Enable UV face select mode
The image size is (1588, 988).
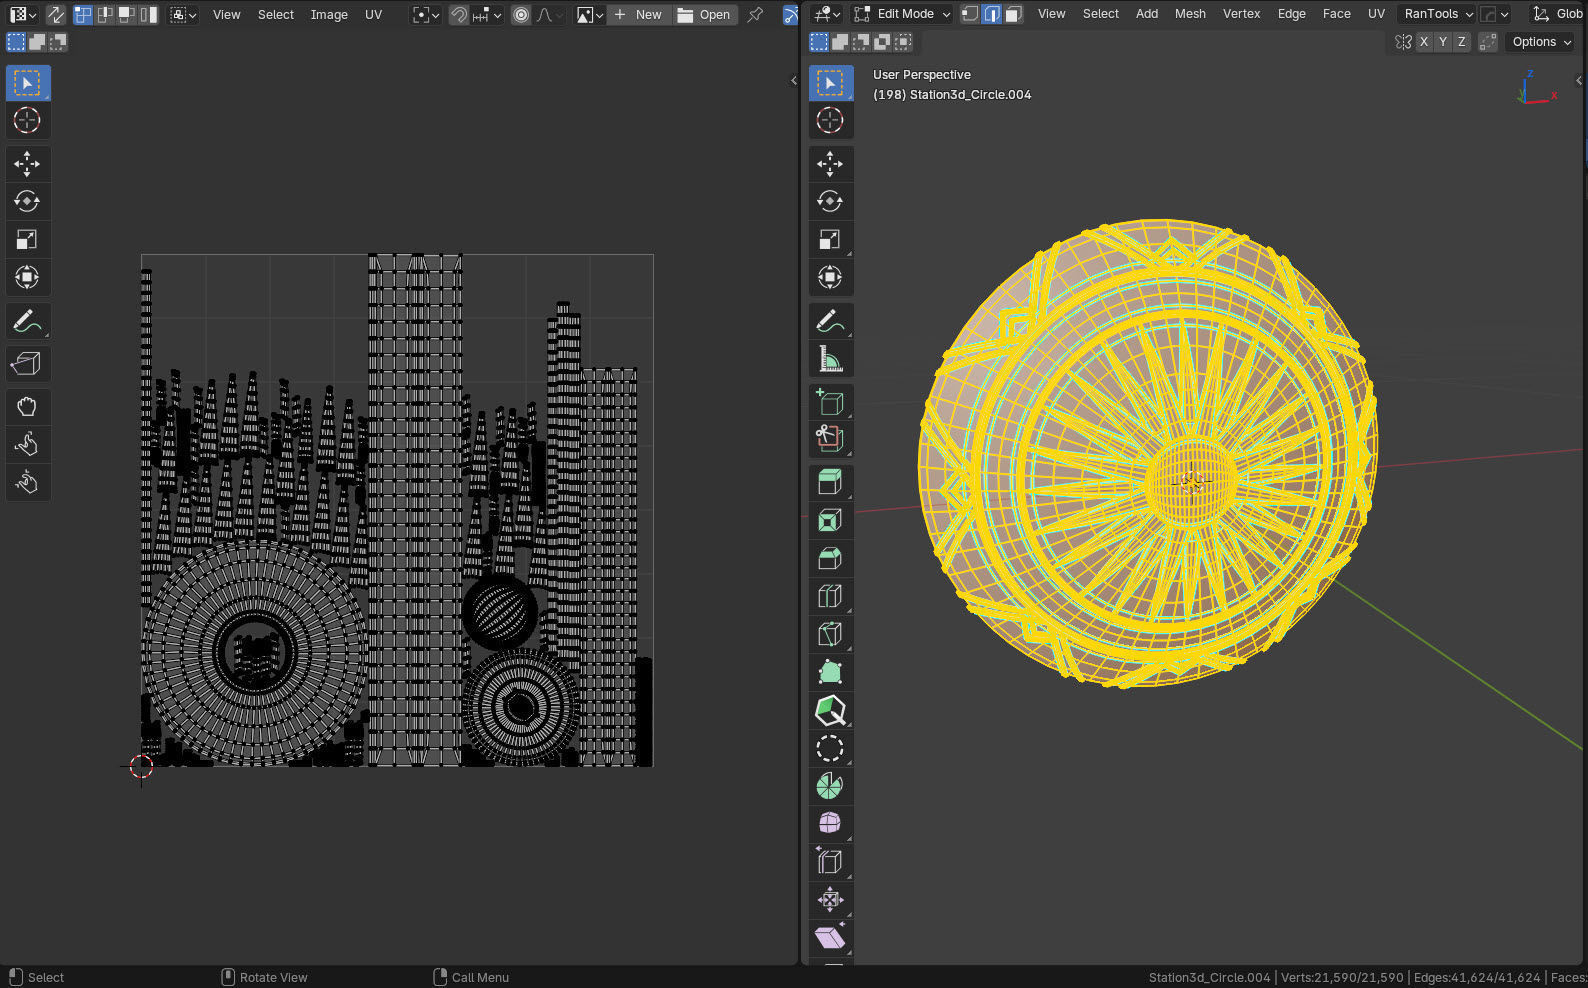click(127, 15)
